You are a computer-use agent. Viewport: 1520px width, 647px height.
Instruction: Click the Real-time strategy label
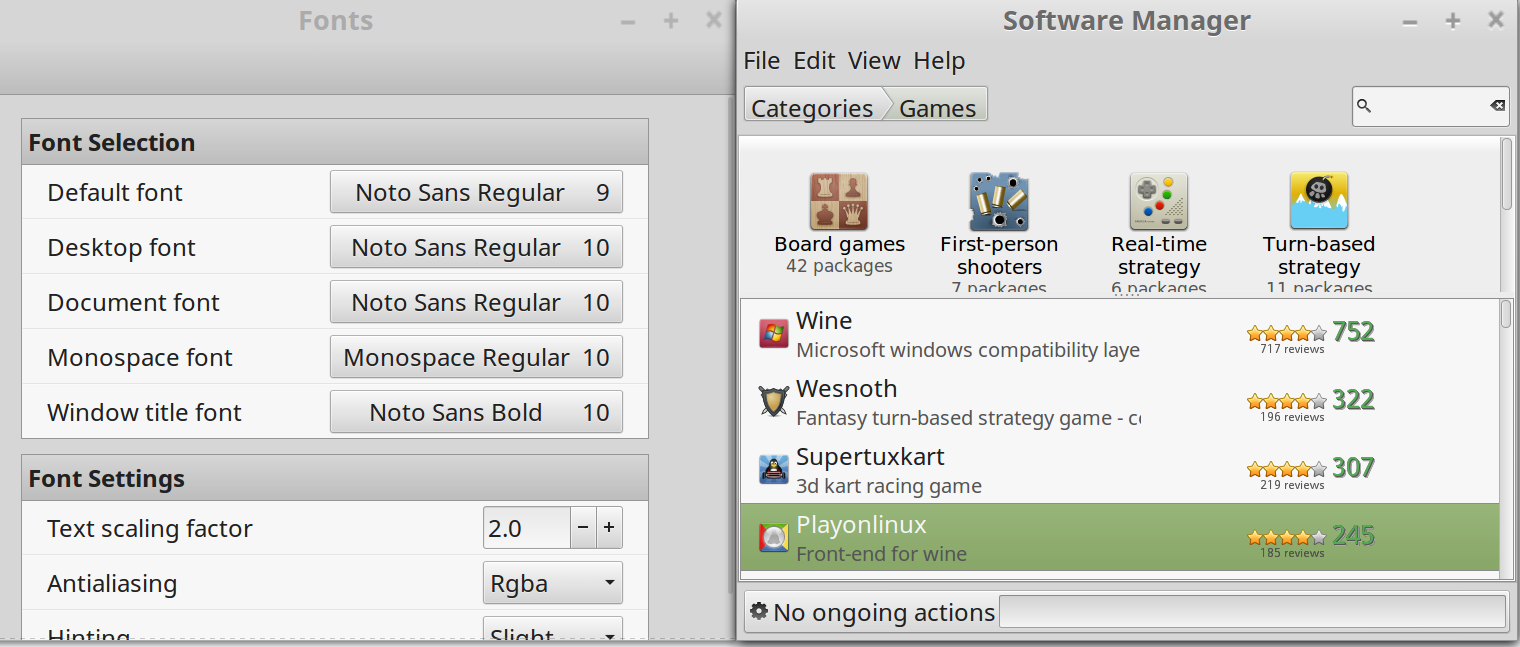(1159, 255)
